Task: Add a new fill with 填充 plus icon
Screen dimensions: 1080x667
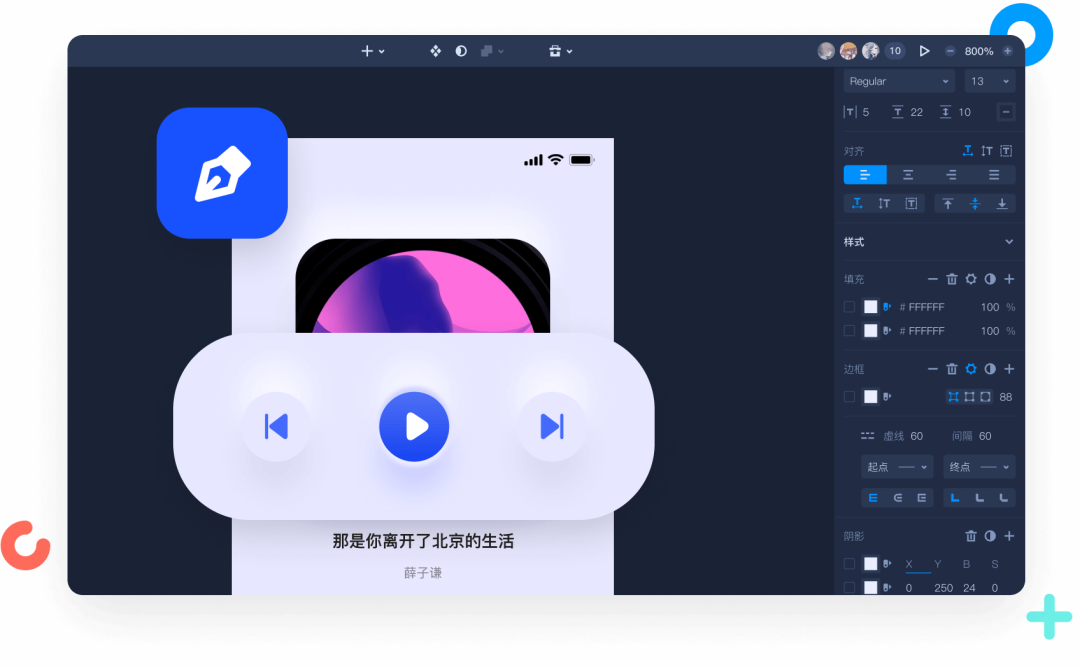Action: (x=1009, y=279)
